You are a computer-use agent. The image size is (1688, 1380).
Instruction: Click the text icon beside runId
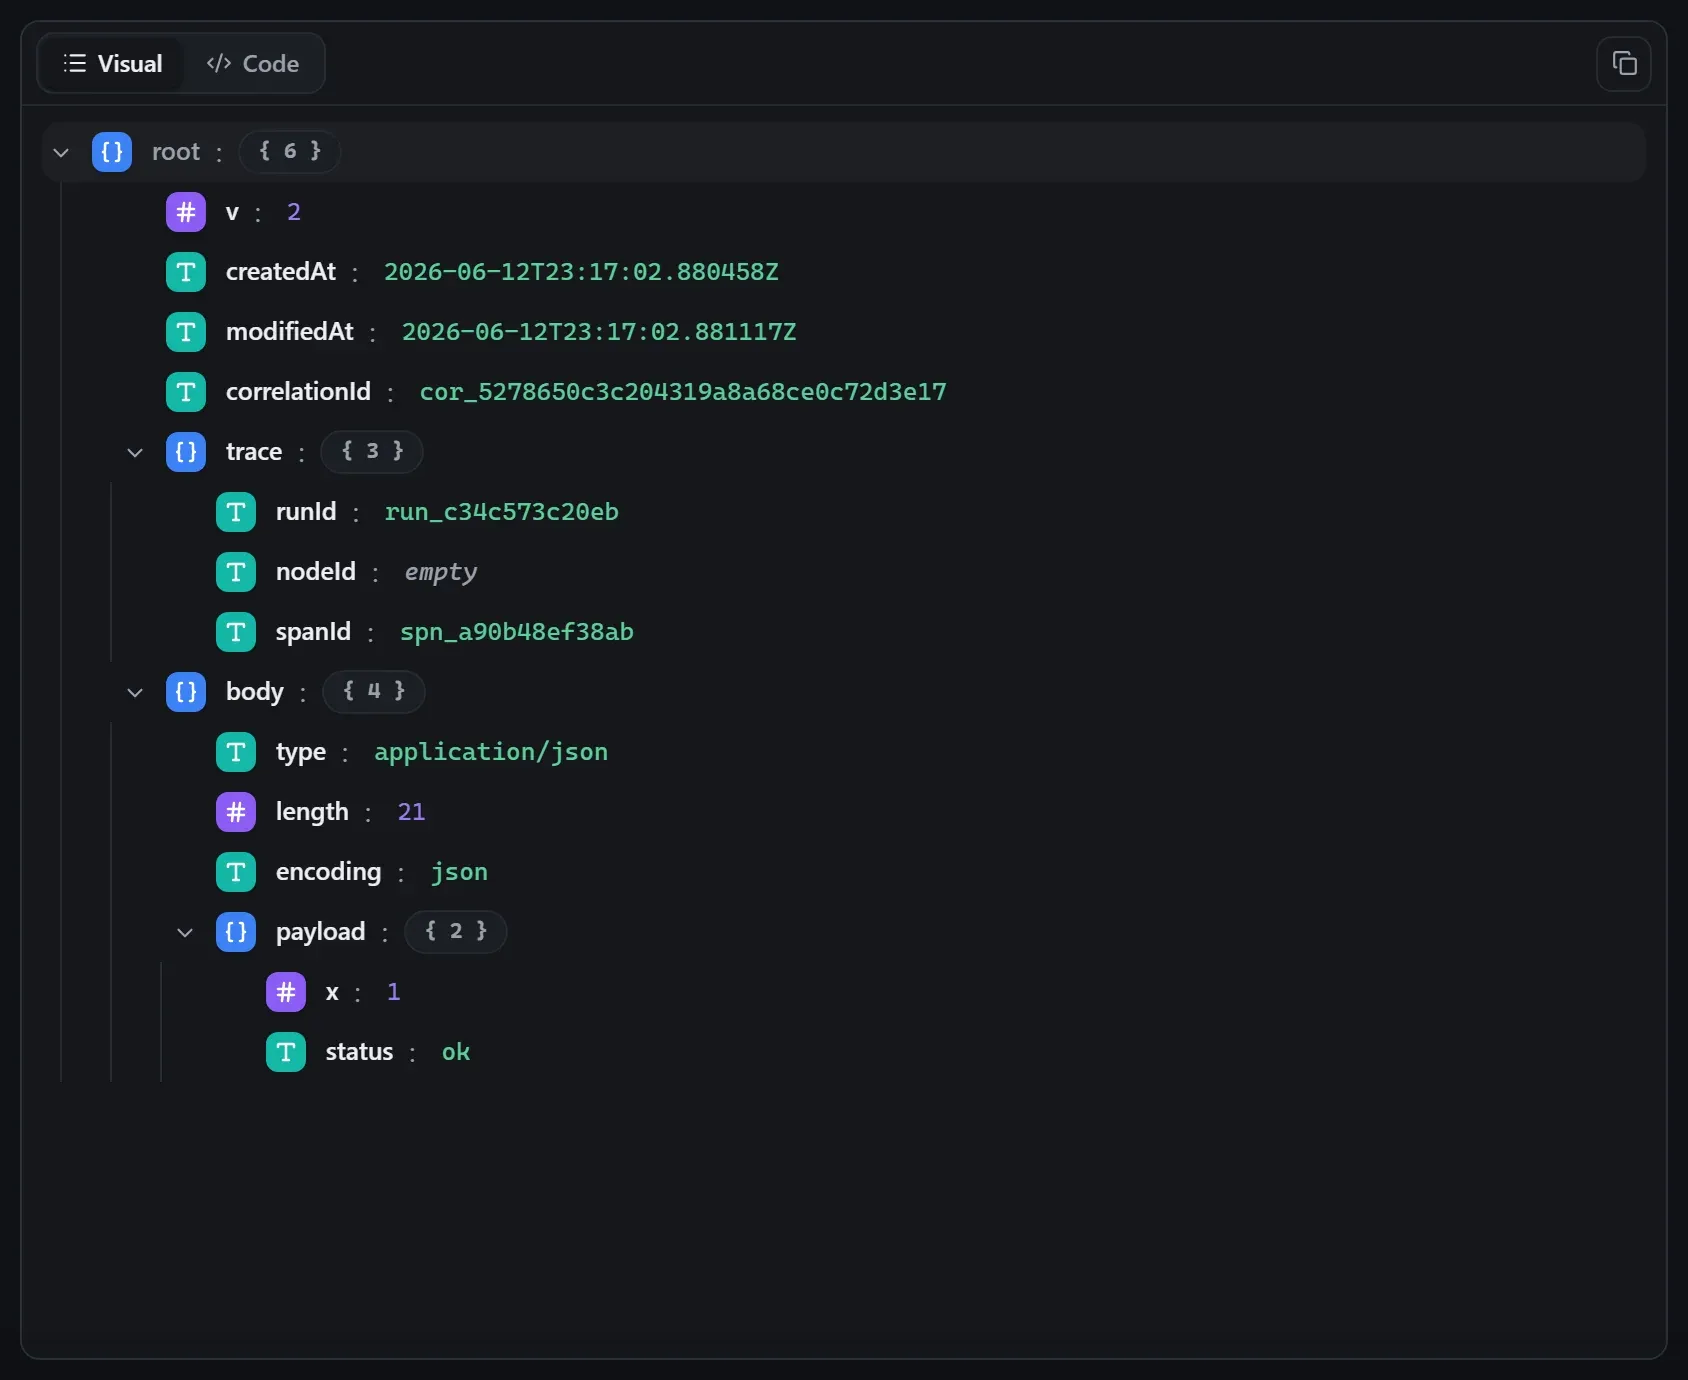236,512
